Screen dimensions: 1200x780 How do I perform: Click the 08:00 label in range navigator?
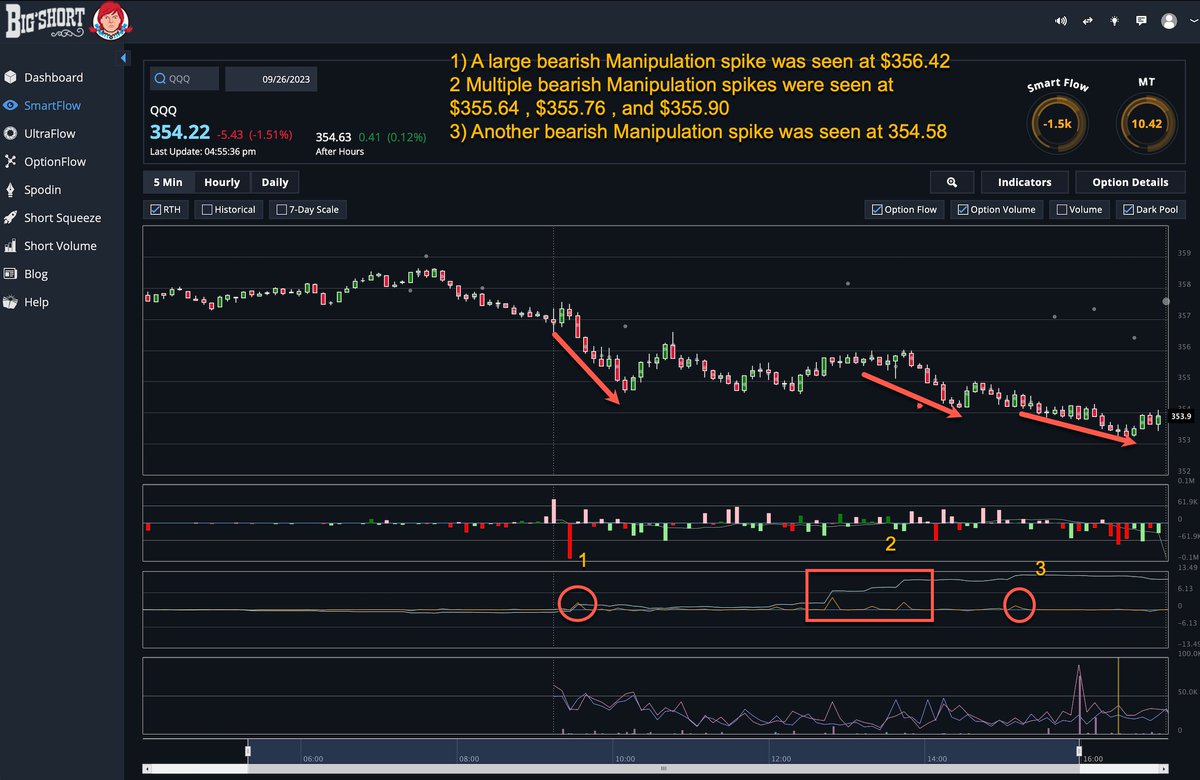470,759
